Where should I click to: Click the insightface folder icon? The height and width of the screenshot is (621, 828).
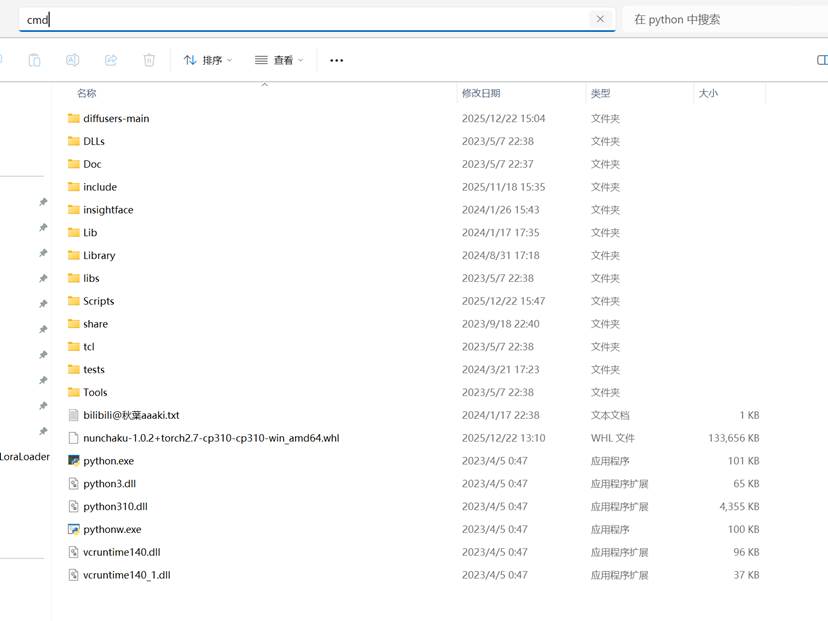click(74, 210)
